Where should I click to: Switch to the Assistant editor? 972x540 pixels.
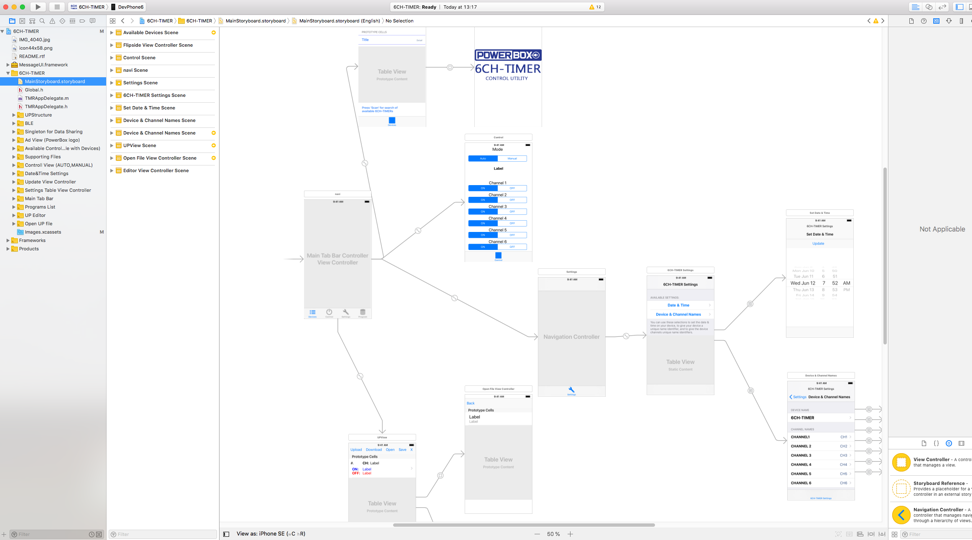[x=928, y=7]
